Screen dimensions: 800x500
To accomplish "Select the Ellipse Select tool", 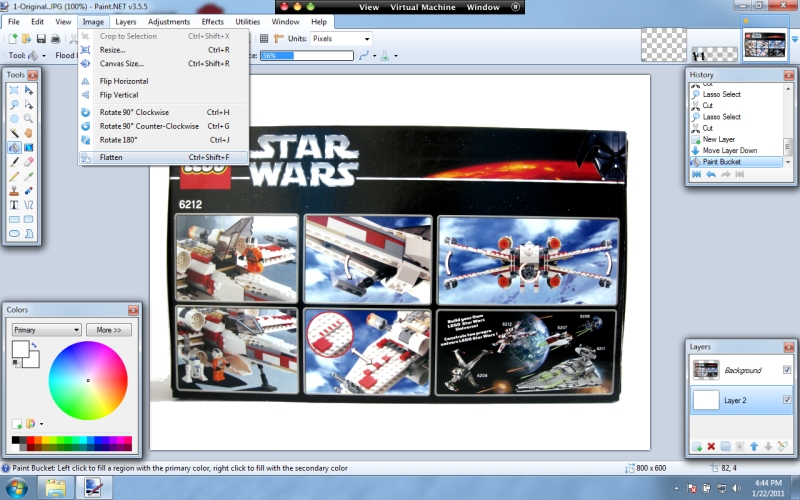I will point(14,119).
